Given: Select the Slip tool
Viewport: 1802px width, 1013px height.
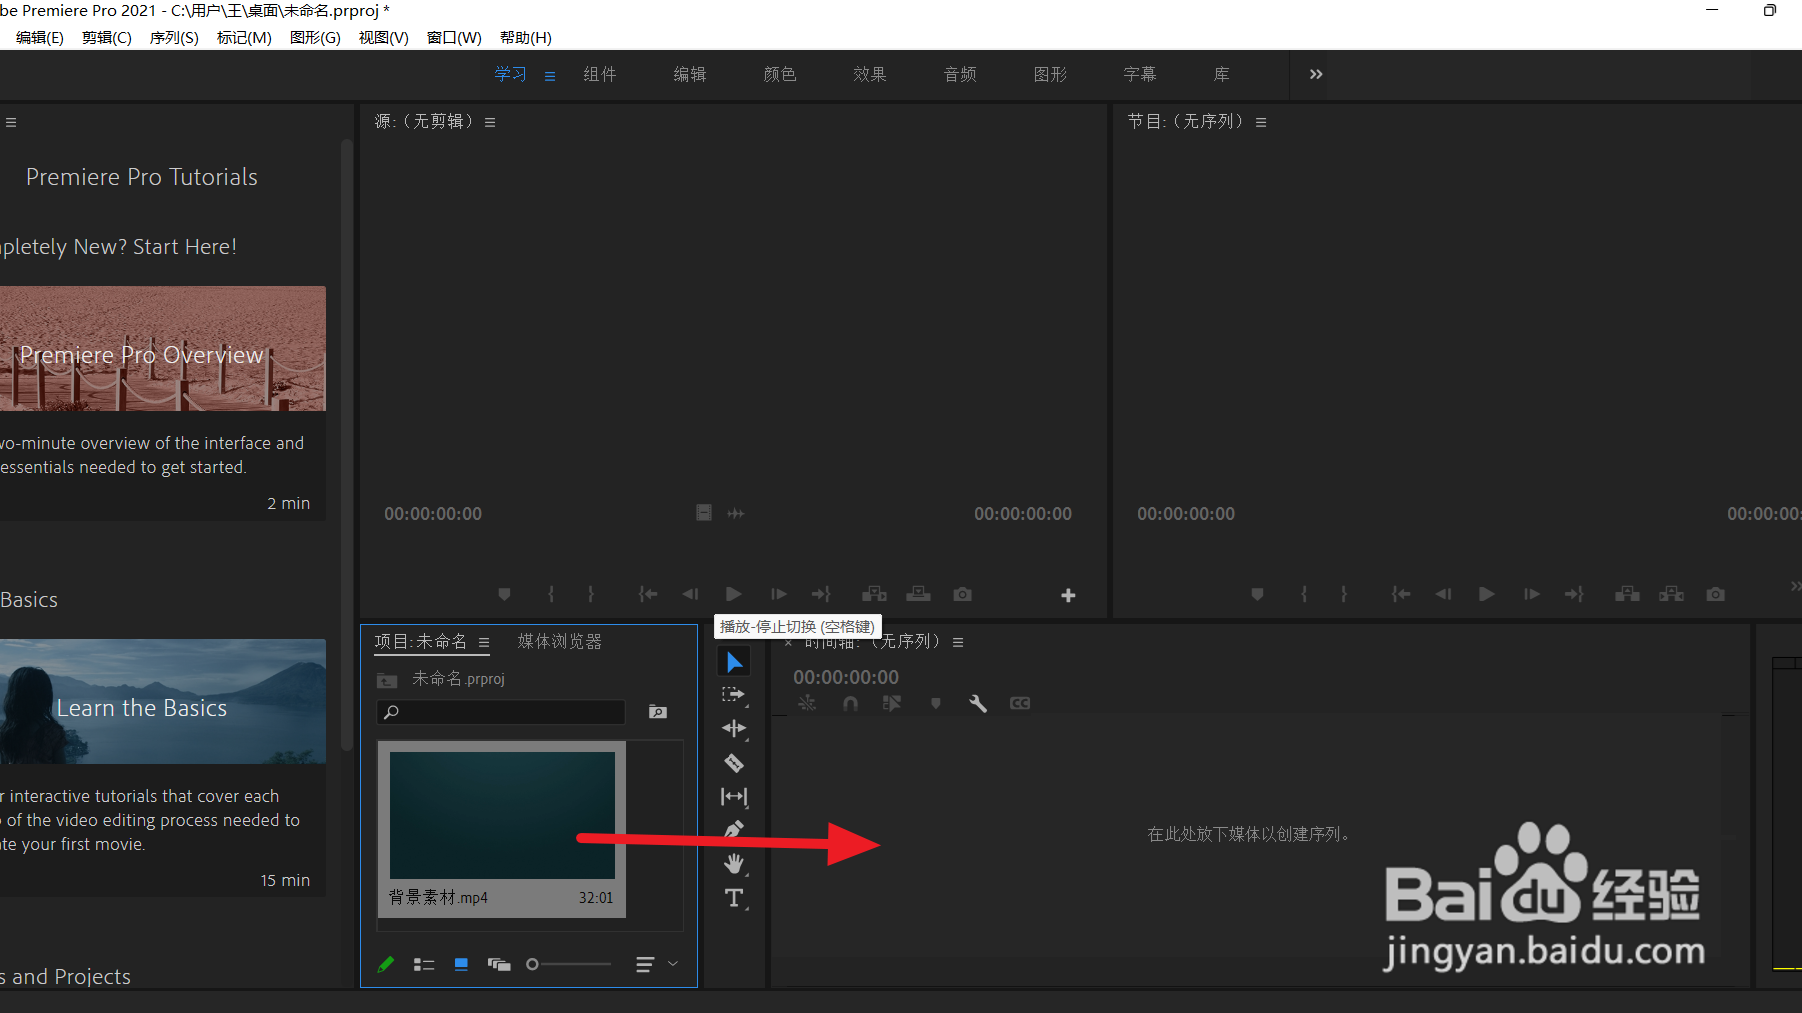Looking at the screenshot, I should pos(734,797).
